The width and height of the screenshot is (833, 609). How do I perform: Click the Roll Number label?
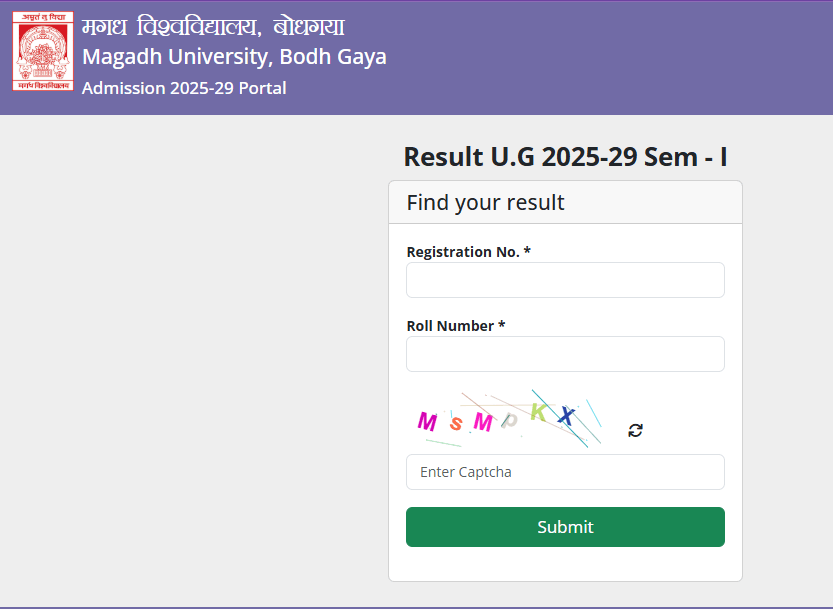(455, 325)
